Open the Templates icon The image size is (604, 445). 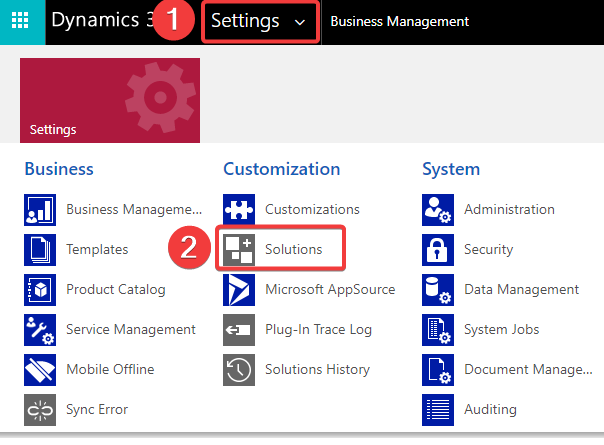(x=40, y=250)
